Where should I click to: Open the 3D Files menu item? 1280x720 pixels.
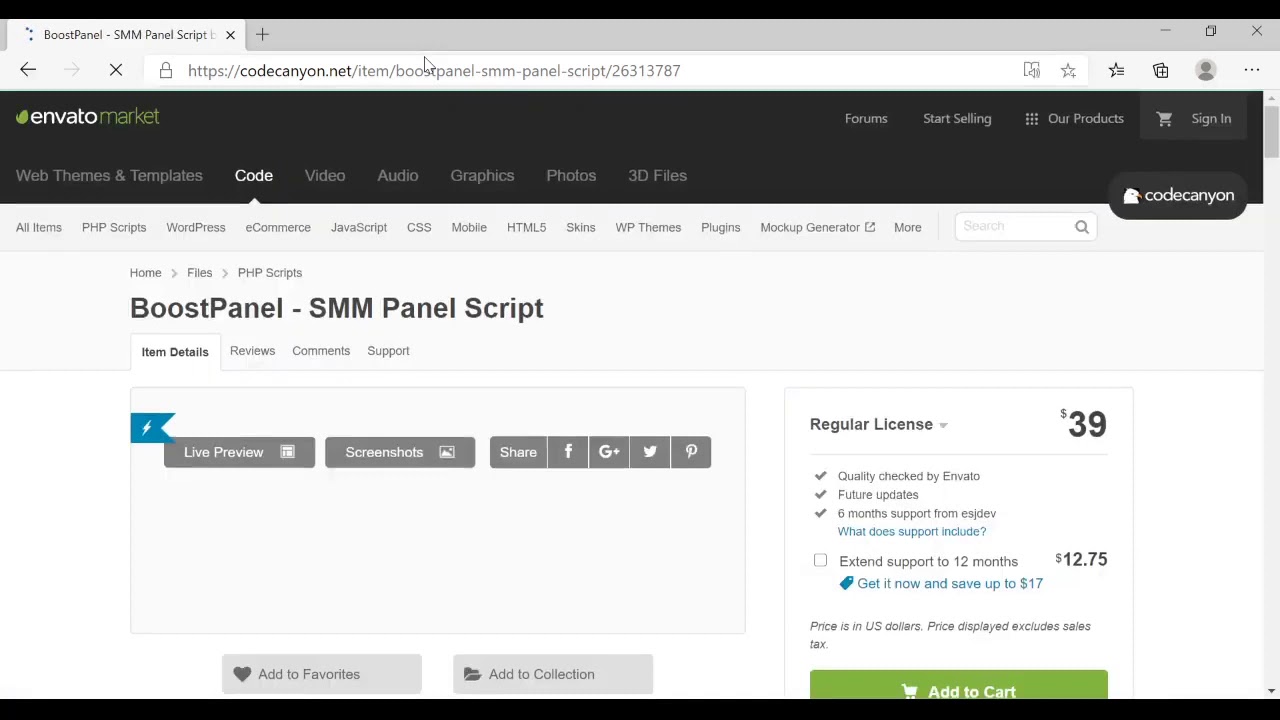[x=657, y=175]
